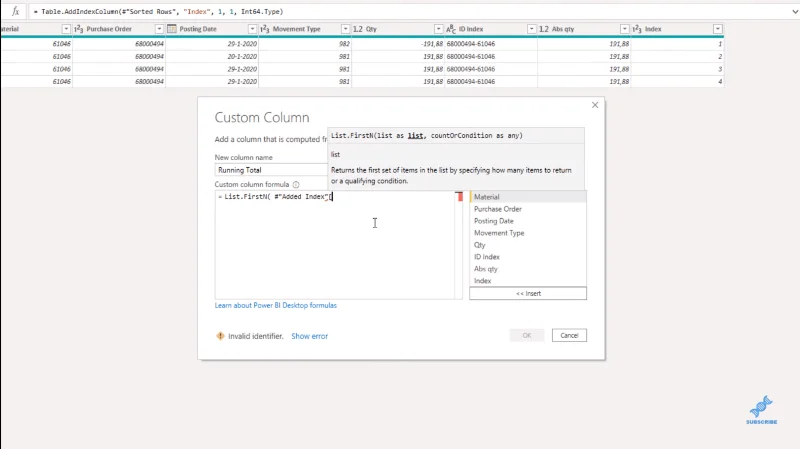This screenshot has width=800, height=449.
Task: Select the Purchase Order column header
Action: [119, 29]
